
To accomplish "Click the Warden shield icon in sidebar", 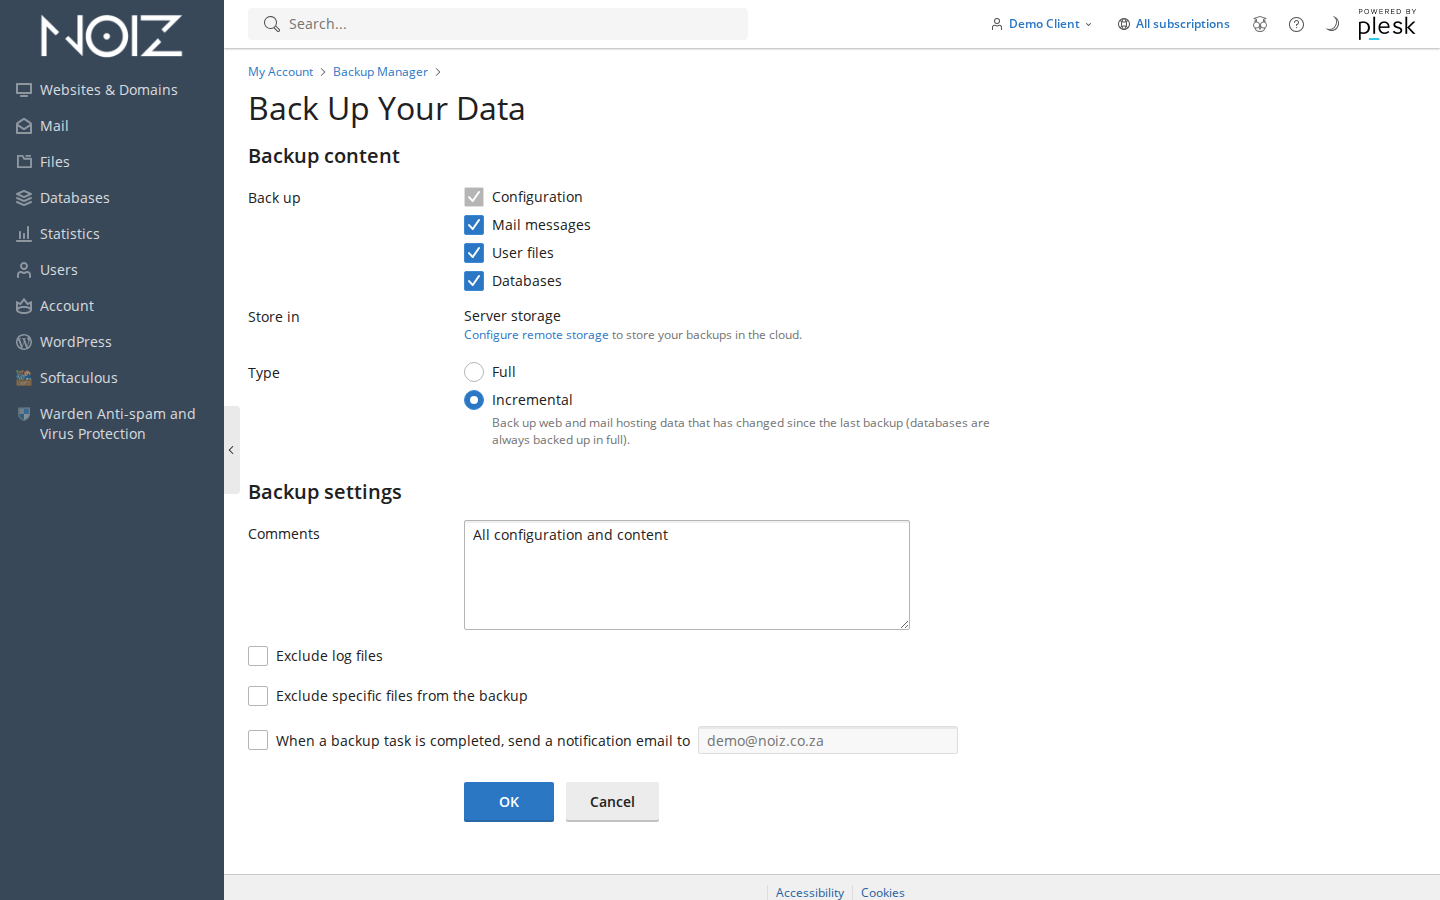I will (24, 414).
